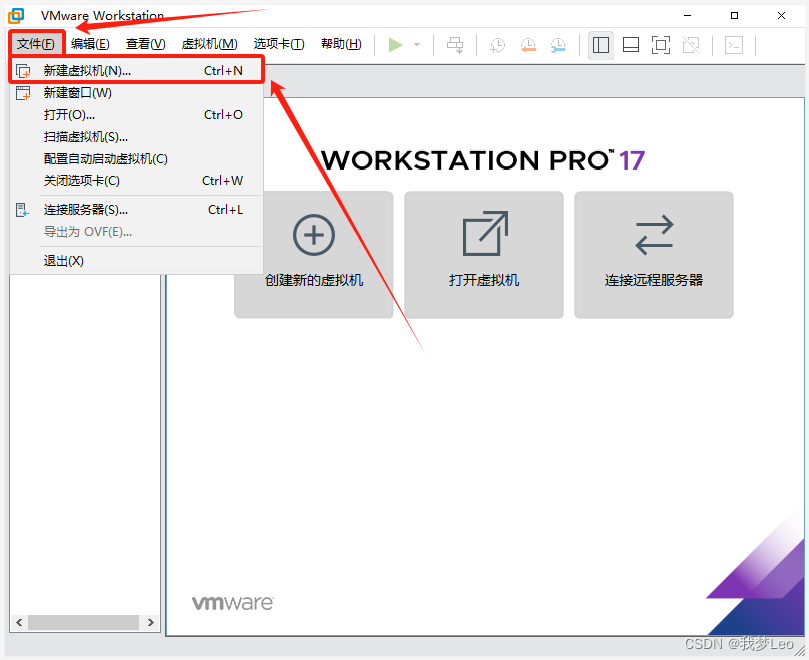Click the new window menu icon
Screen dimensions: 809x660
click(x=23, y=93)
